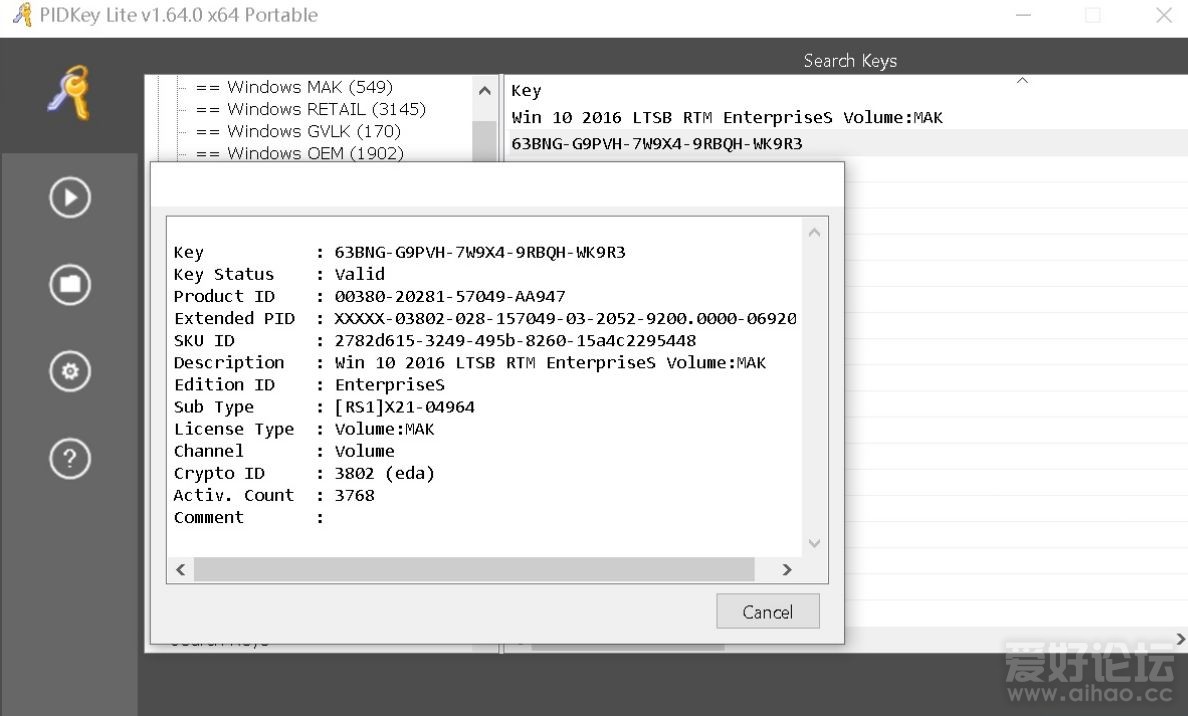Open the help question mark icon
Viewport: 1188px width, 716px height.
pyautogui.click(x=70, y=458)
